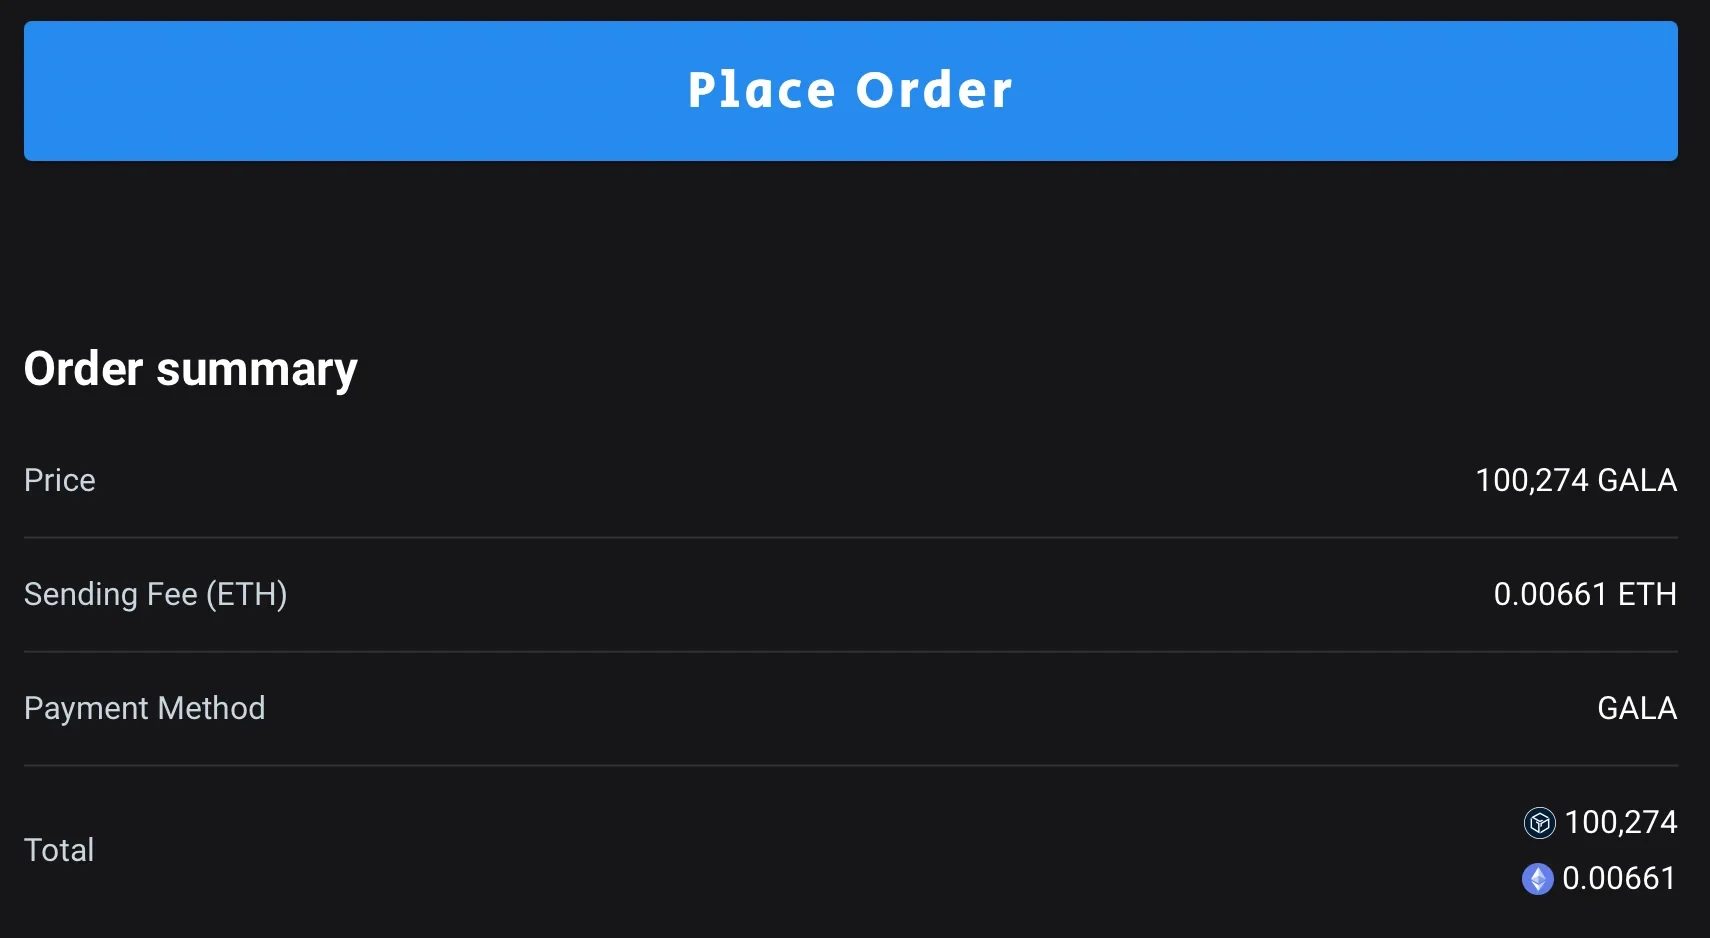The height and width of the screenshot is (938, 1710).
Task: Click the Ethereum icon in Total
Action: [1537, 879]
